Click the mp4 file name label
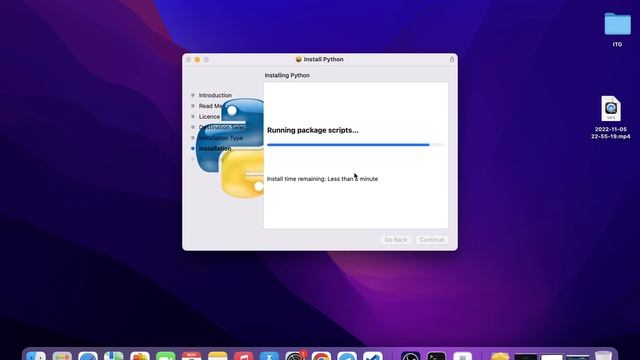Viewport: 640px width, 360px height. [611, 133]
